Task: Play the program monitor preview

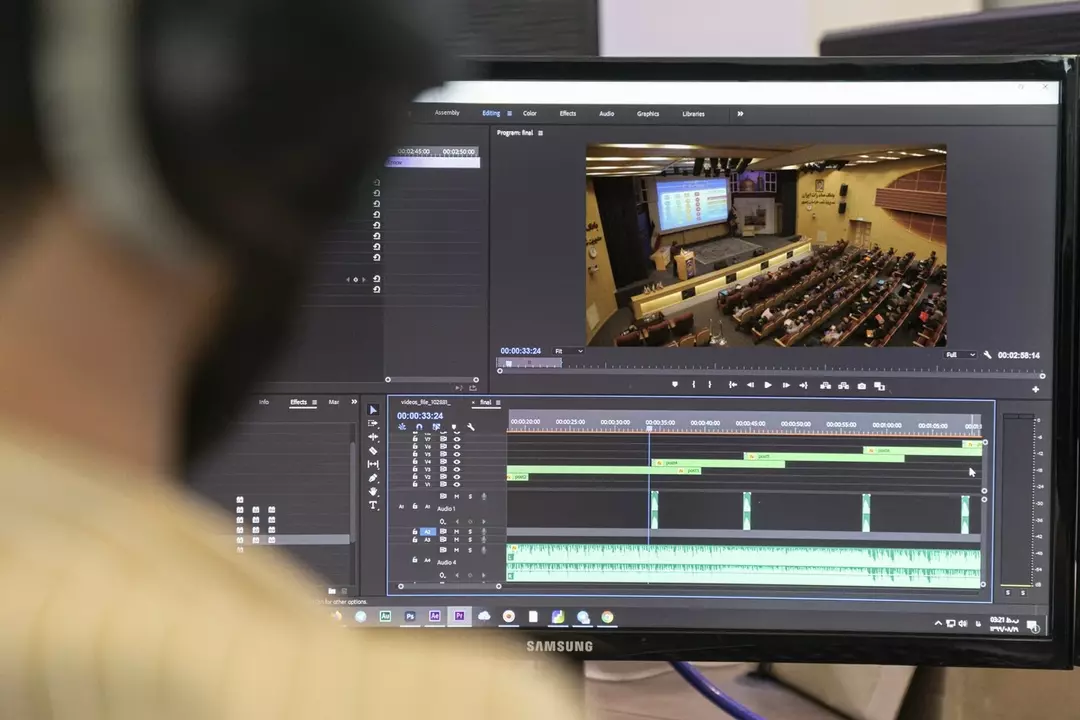Action: pyautogui.click(x=768, y=385)
